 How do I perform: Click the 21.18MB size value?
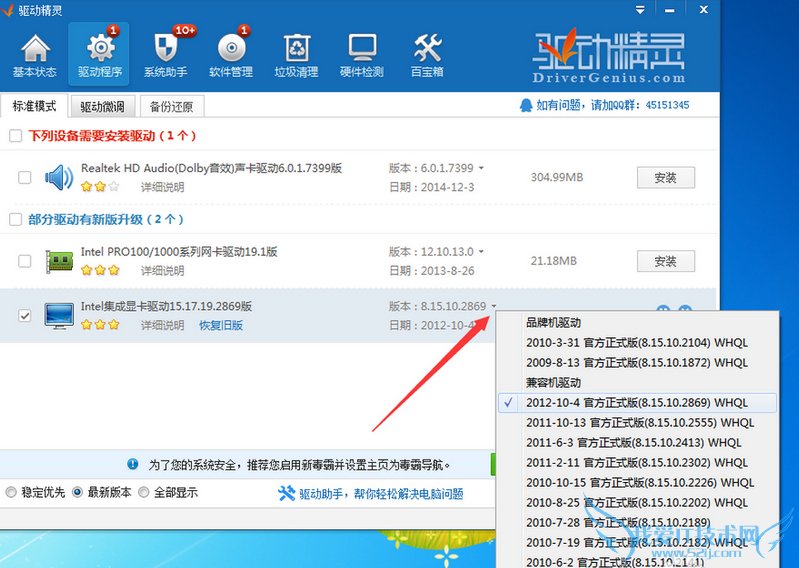(553, 261)
